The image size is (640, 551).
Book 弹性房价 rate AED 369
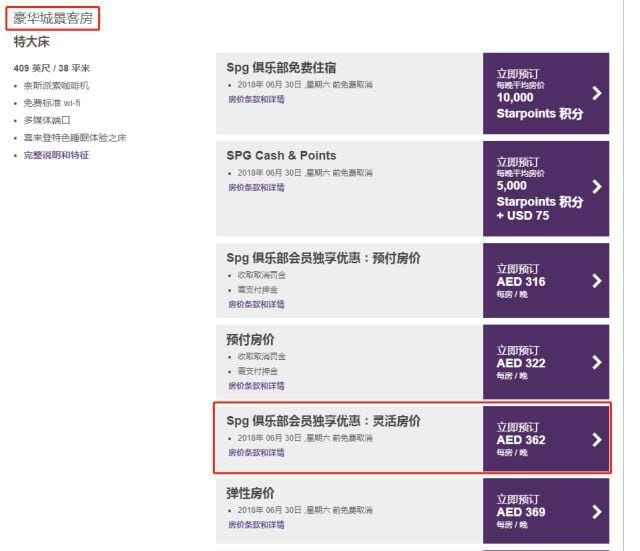coord(546,511)
